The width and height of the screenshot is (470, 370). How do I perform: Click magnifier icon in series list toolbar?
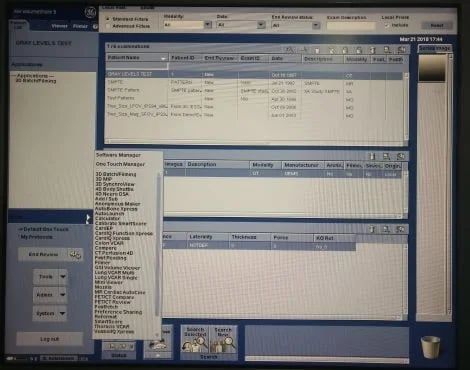pyautogui.click(x=386, y=156)
